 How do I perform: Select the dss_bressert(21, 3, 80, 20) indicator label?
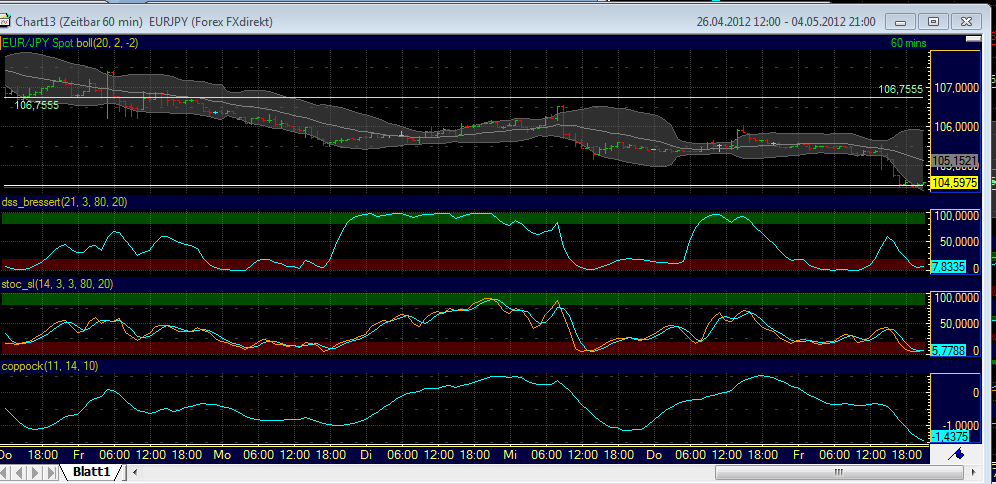point(65,202)
